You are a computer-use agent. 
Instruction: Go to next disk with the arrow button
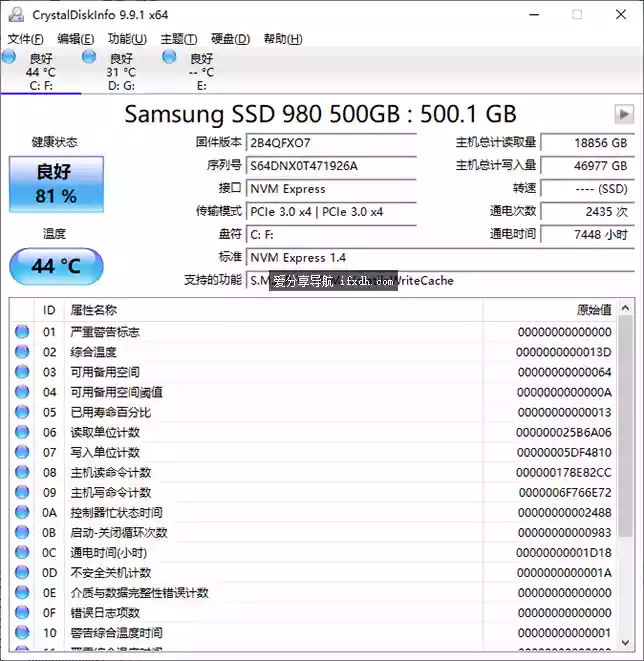coord(624,114)
